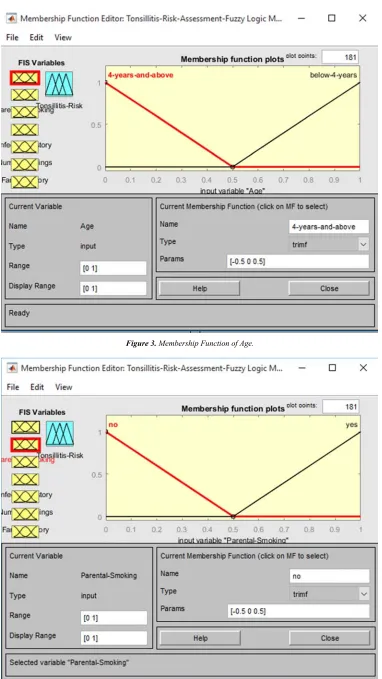Click Close button in the Parental-Smoking window
Viewport: 382px width, 679px height.
[330, 638]
